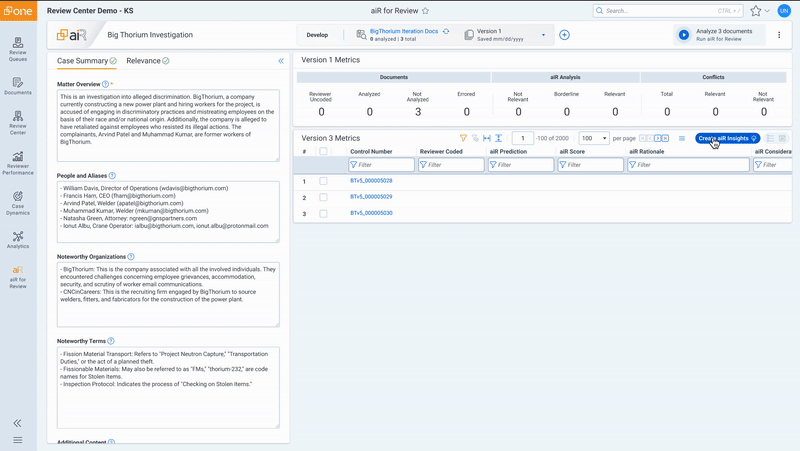The width and height of the screenshot is (800, 451).
Task: Click into the Matter Overview text box
Action: tap(168, 126)
